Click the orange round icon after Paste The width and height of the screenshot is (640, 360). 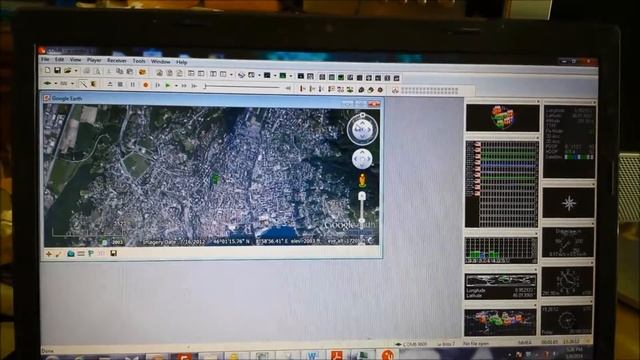pos(142,72)
